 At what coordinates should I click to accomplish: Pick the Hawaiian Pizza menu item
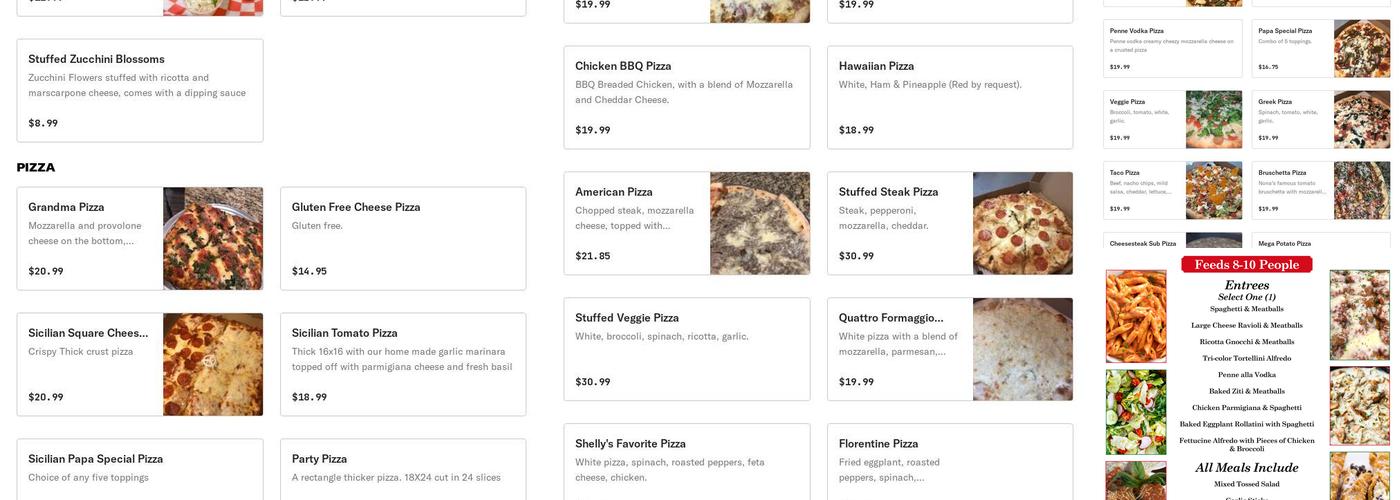tap(950, 98)
